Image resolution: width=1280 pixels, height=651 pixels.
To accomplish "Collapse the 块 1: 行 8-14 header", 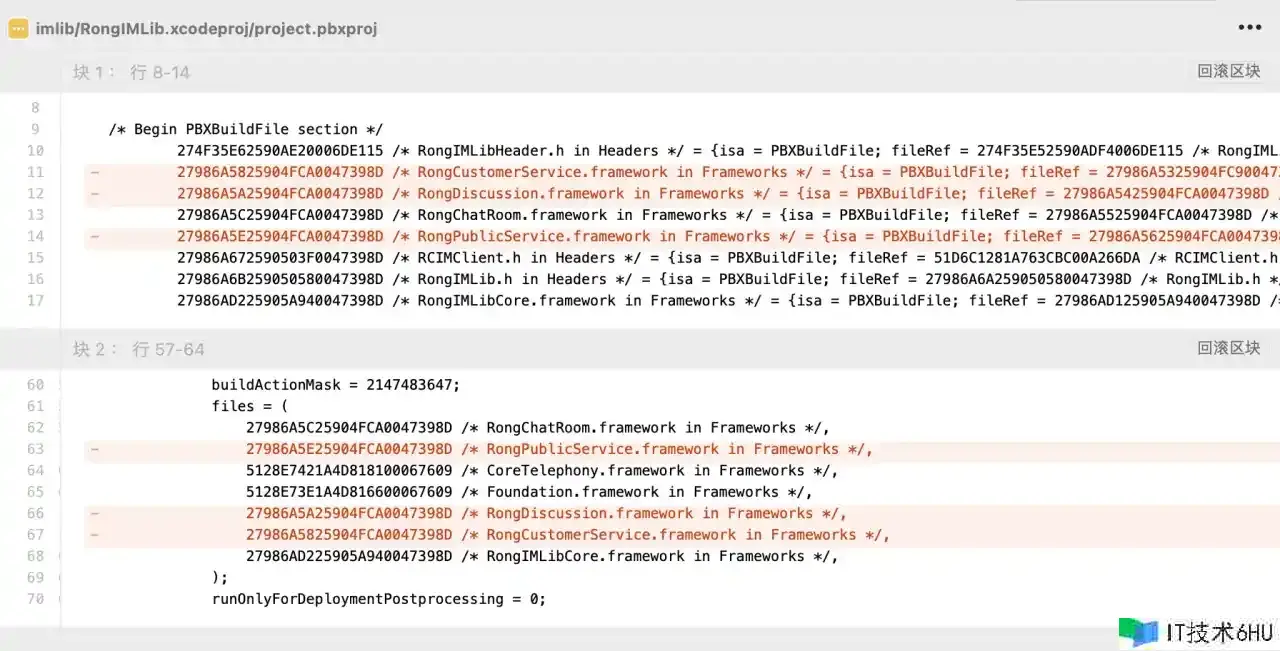I will point(131,72).
